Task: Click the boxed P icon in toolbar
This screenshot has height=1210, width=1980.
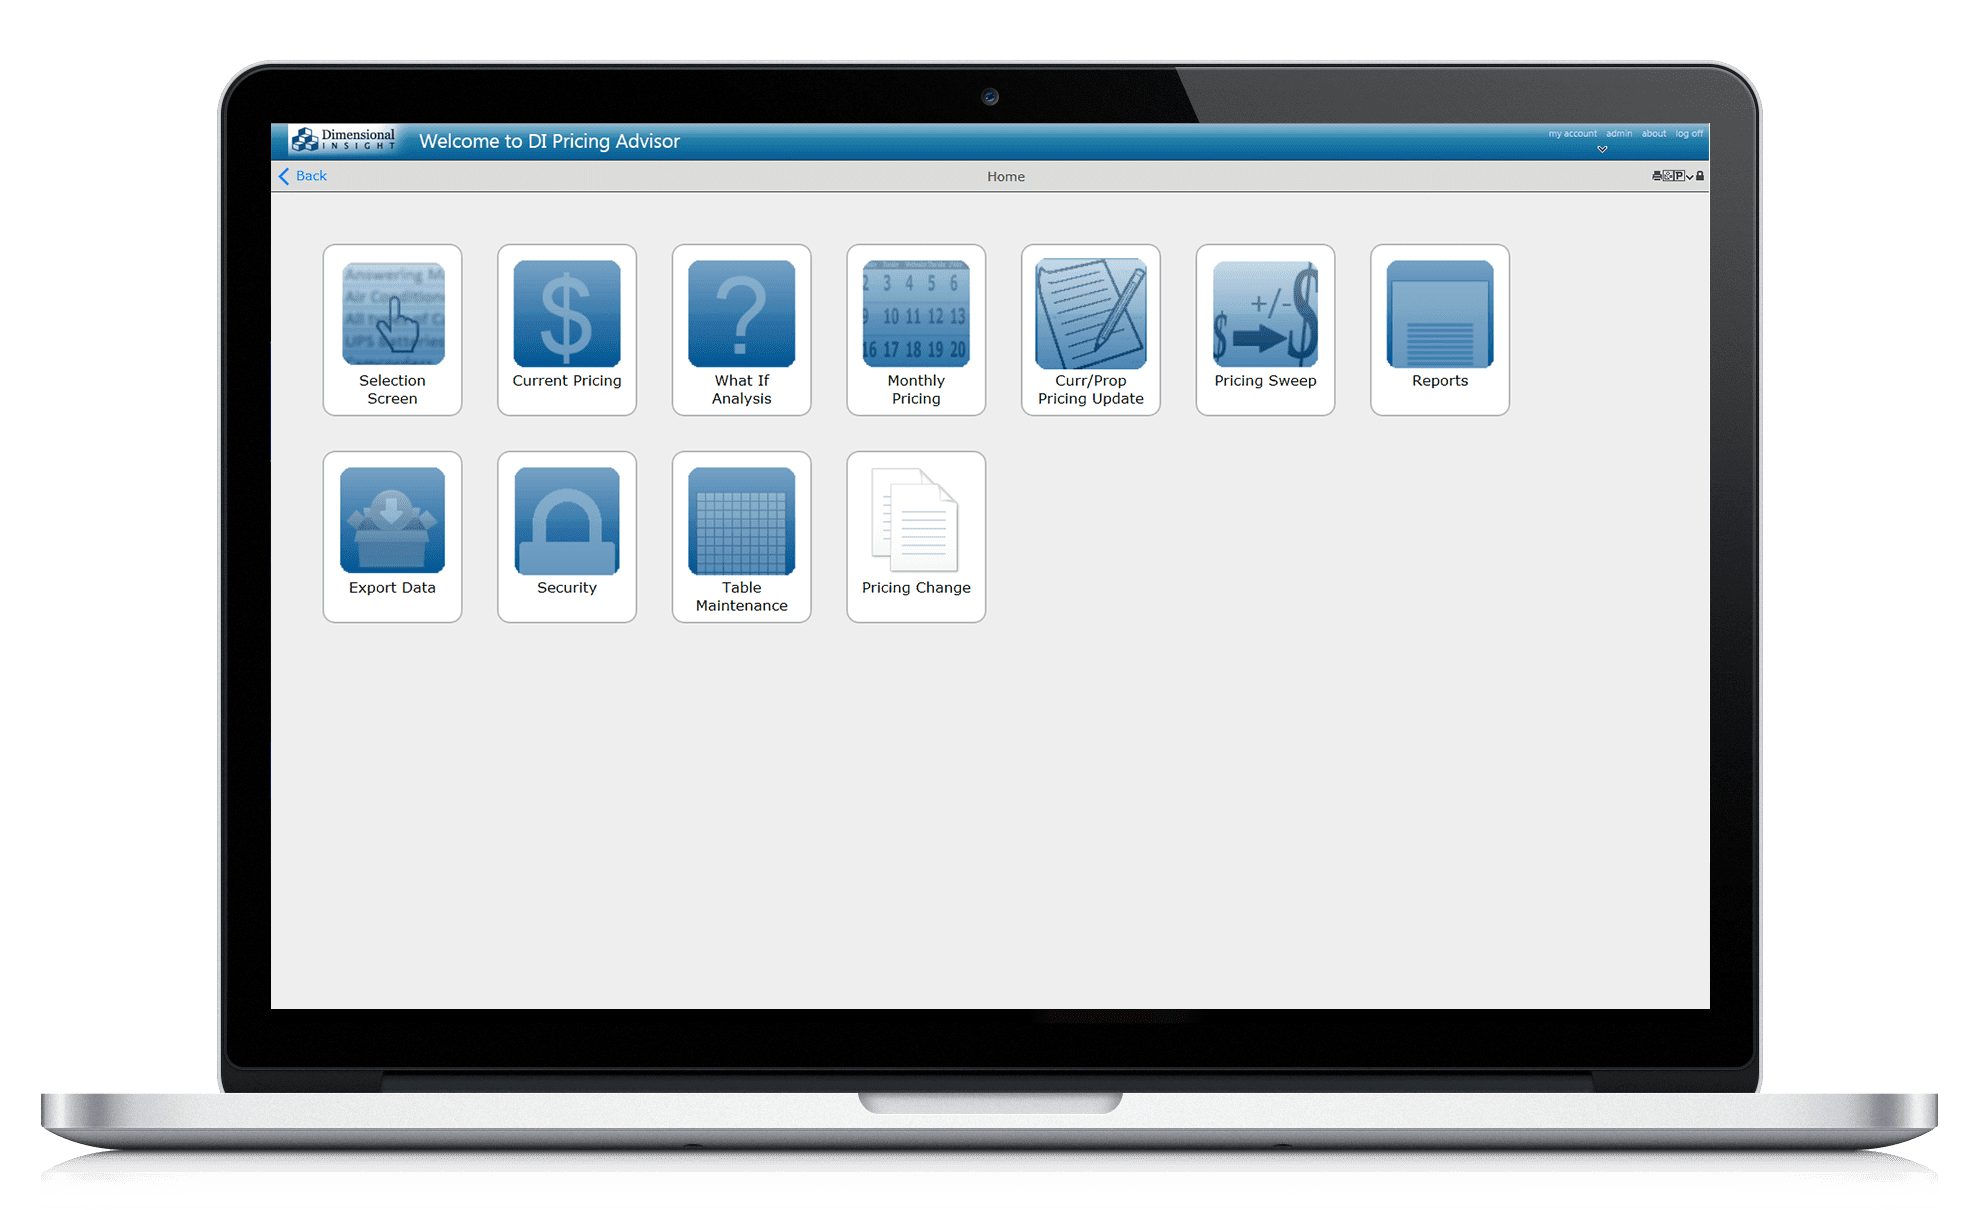Action: click(x=1679, y=176)
